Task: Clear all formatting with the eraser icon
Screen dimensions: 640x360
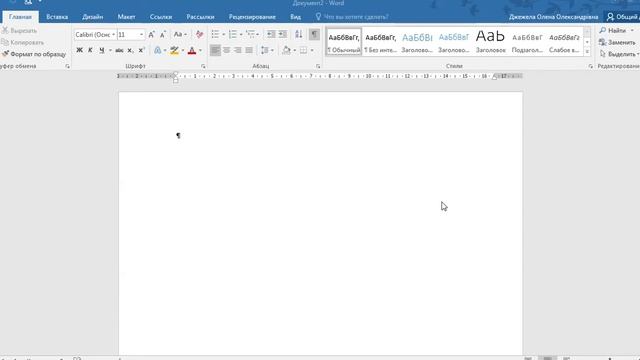Action: 199,34
